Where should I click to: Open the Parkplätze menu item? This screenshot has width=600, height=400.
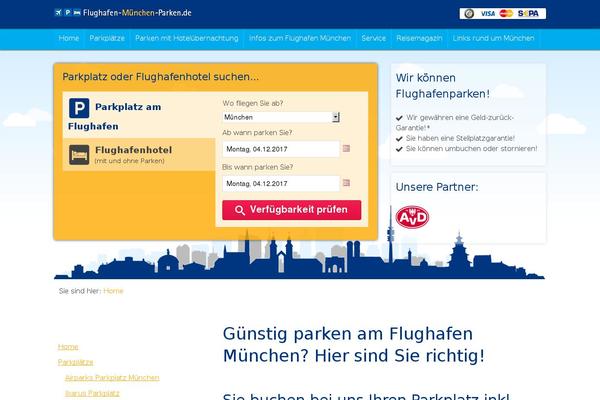pyautogui.click(x=107, y=38)
